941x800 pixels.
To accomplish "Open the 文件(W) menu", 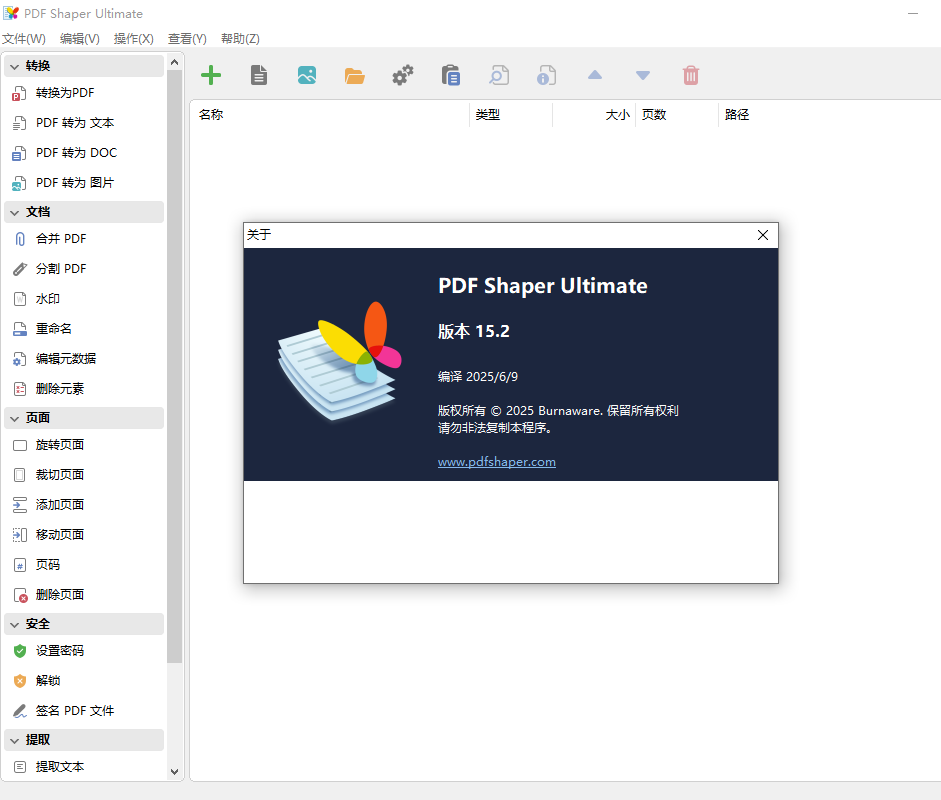I will coord(24,38).
